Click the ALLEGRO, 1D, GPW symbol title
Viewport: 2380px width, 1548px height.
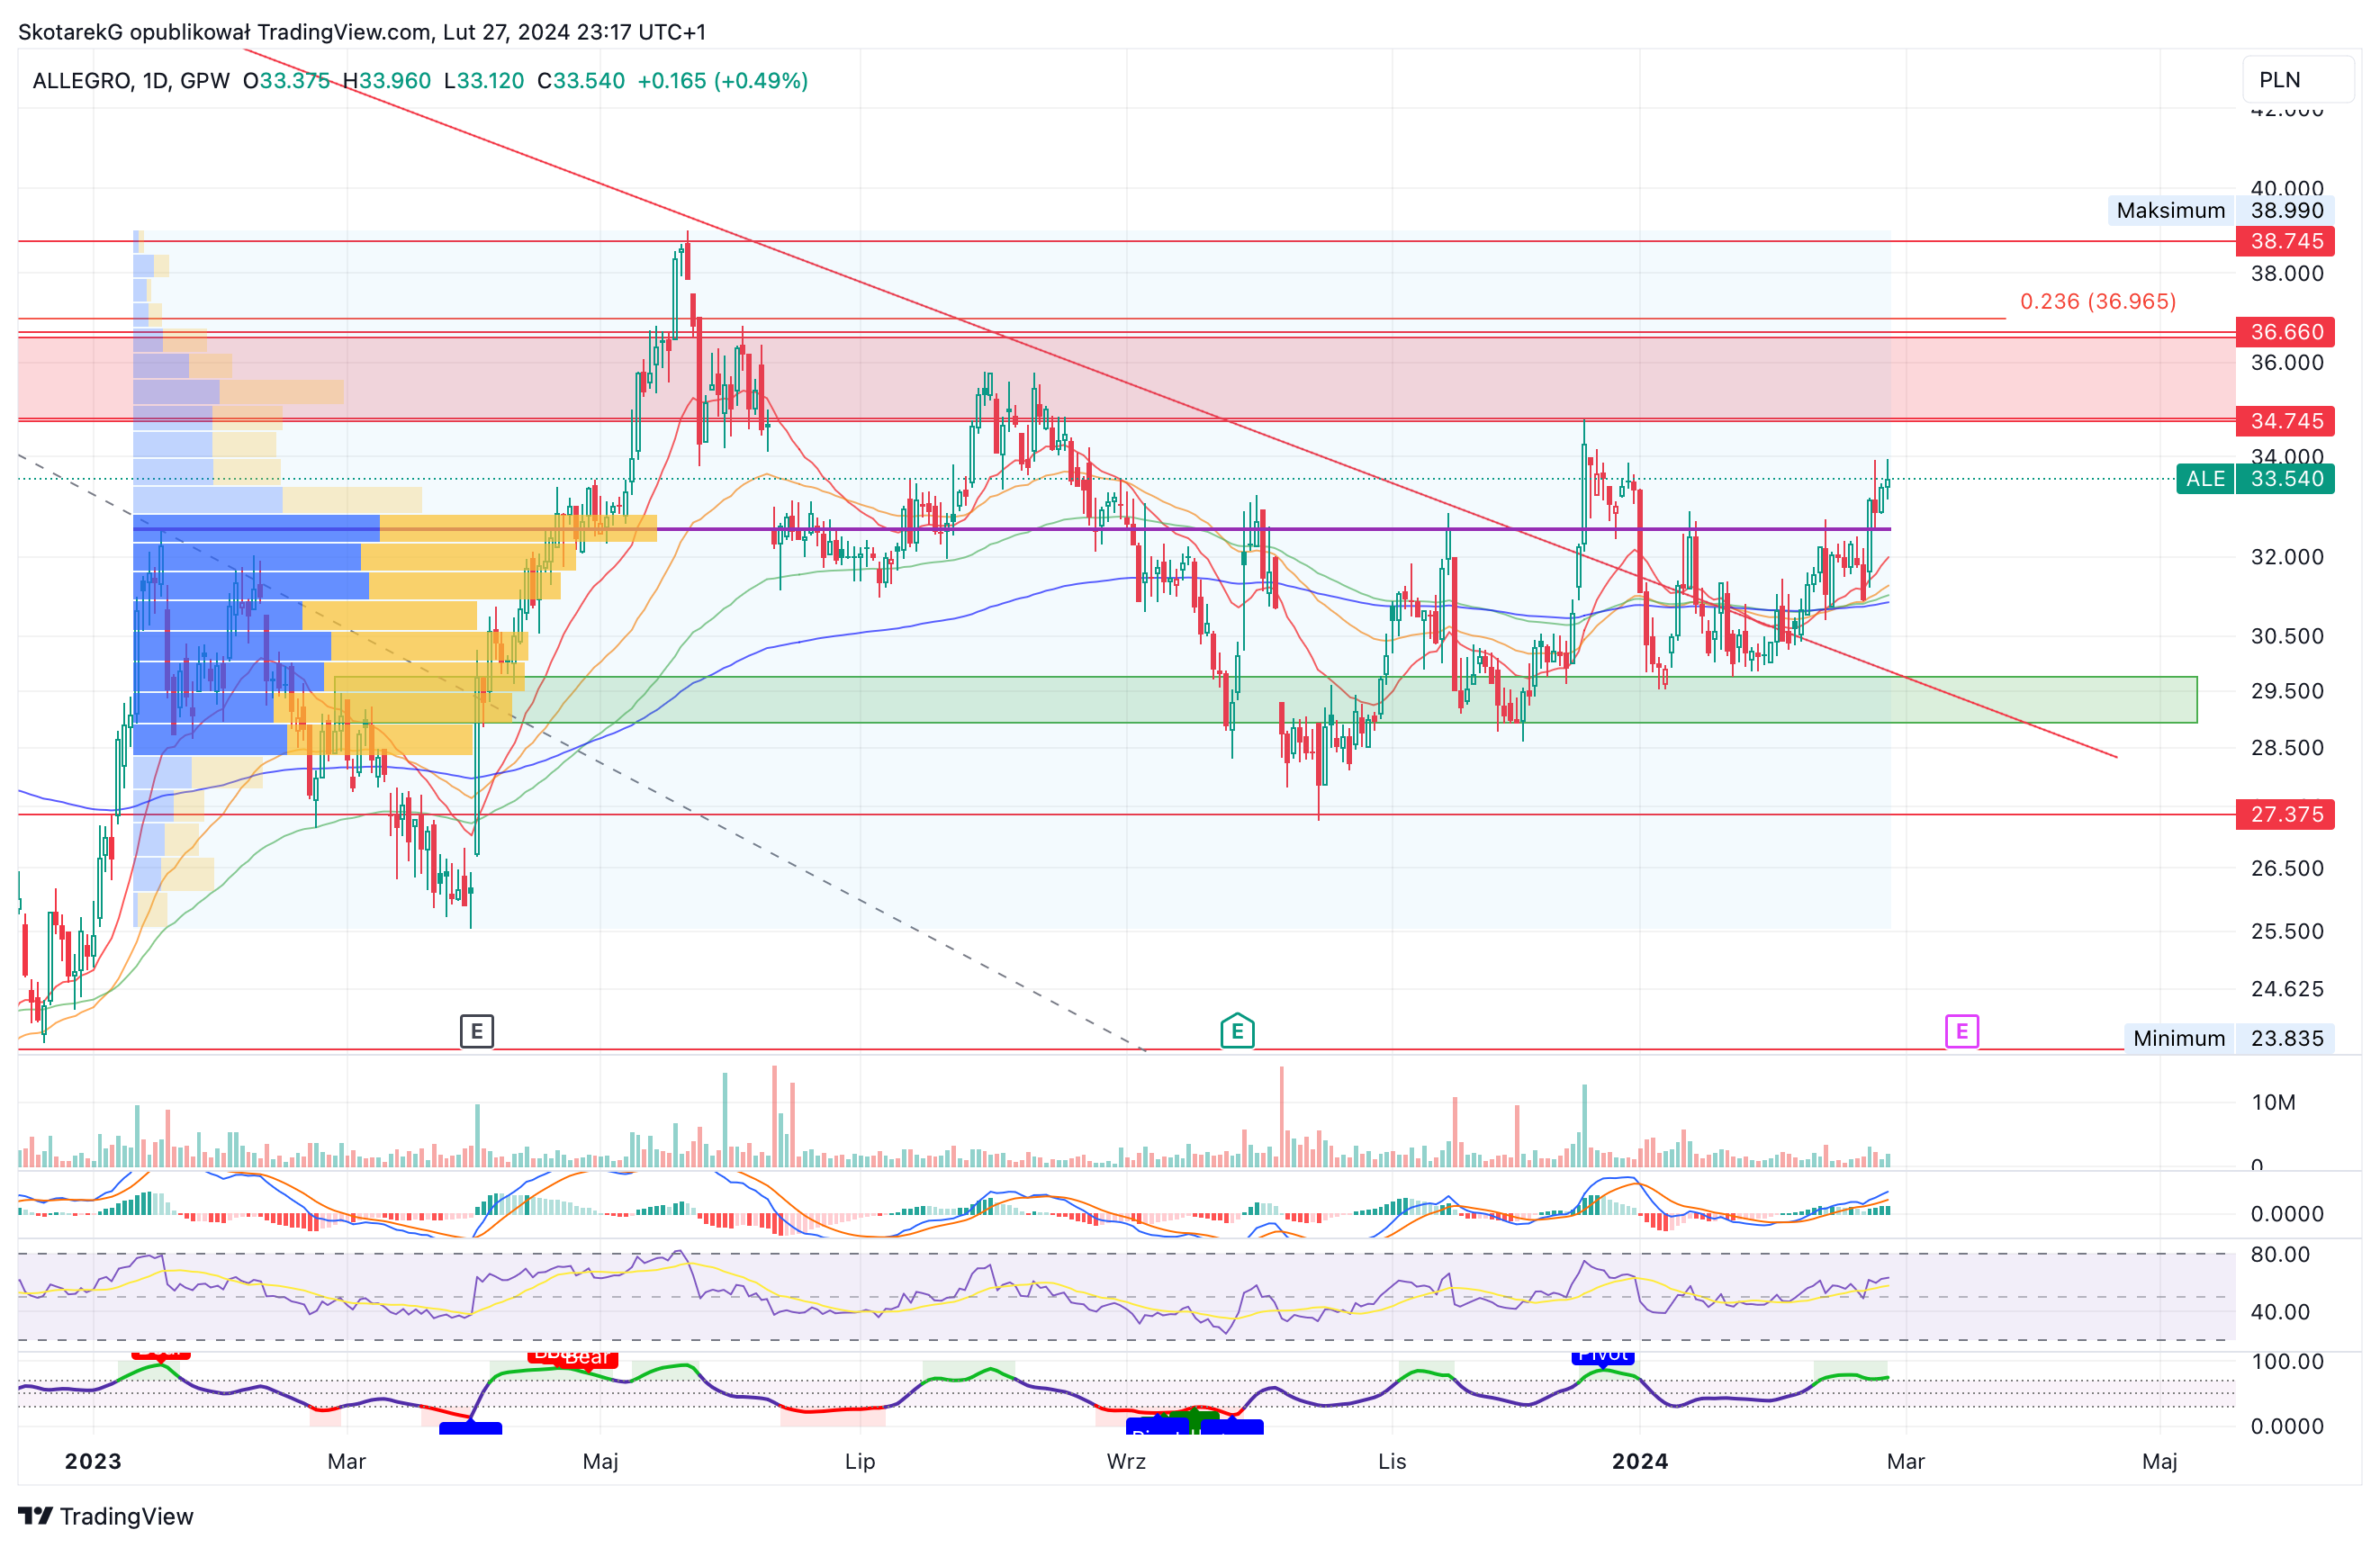point(131,81)
